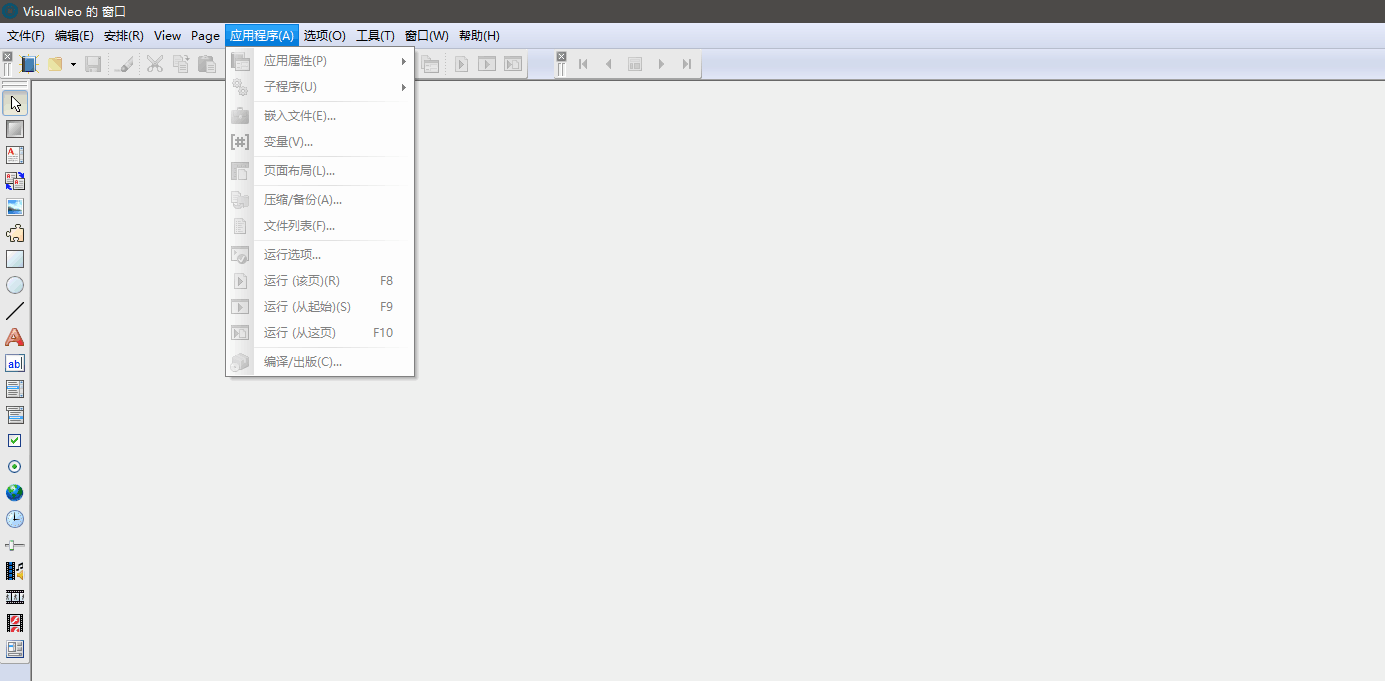Close the main toolbar with its X
Screen dimensions: 1385x681
tap(8, 57)
